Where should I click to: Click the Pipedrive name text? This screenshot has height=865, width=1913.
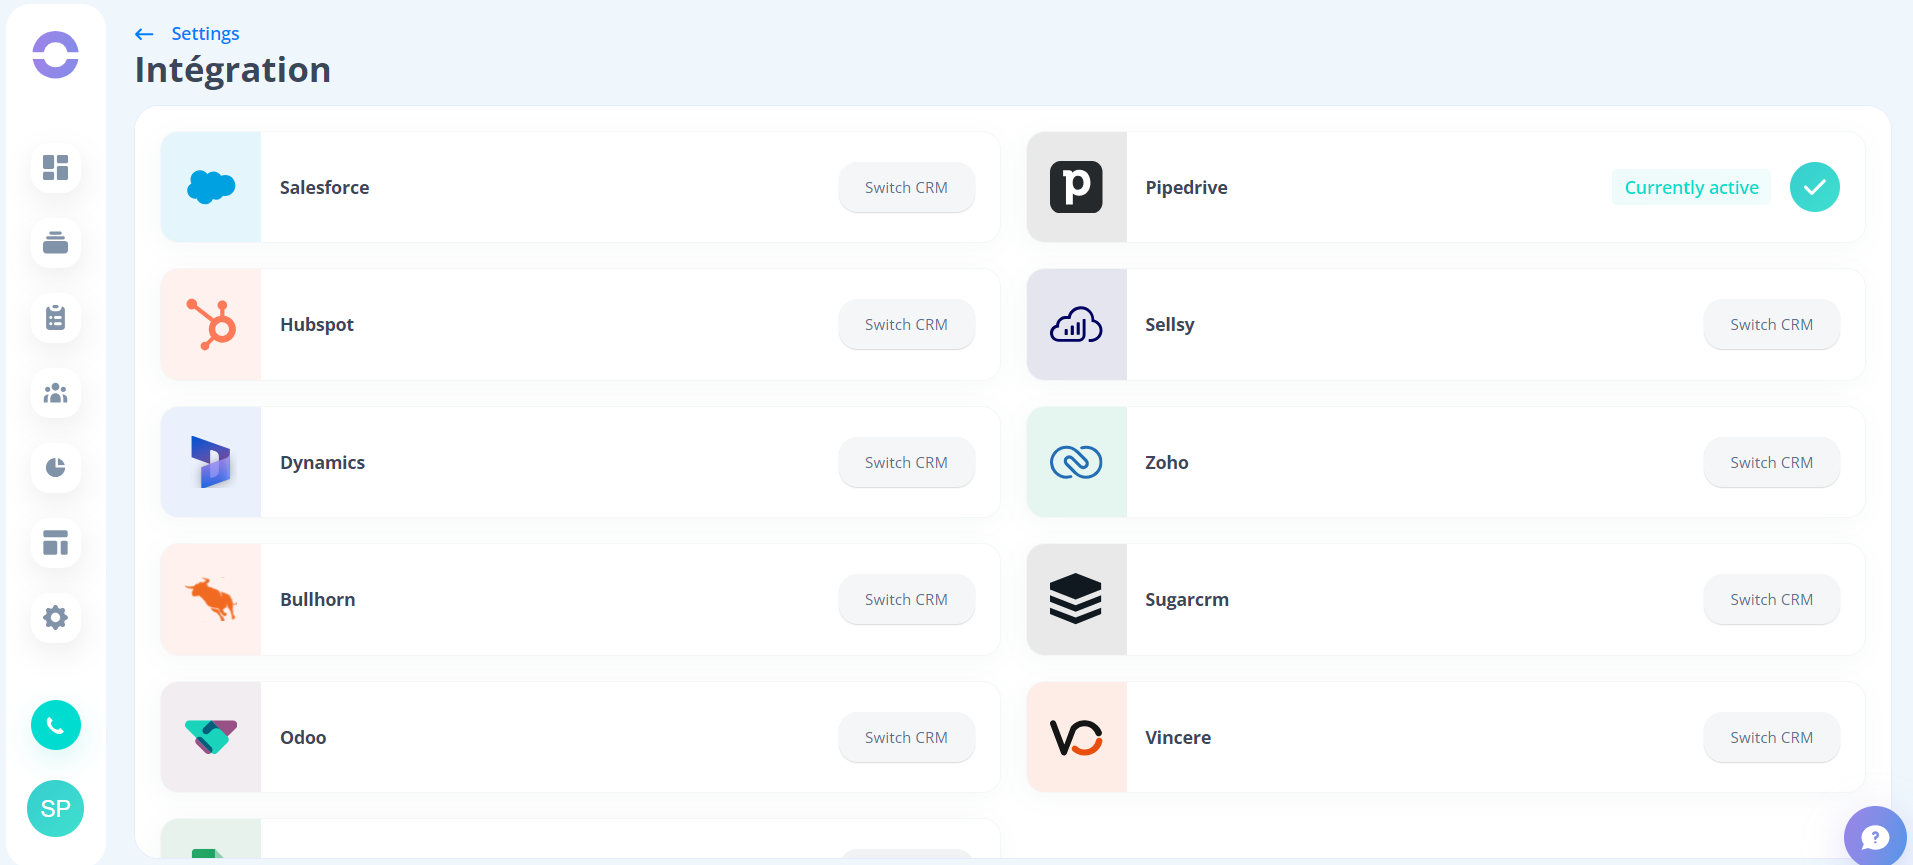click(x=1186, y=187)
